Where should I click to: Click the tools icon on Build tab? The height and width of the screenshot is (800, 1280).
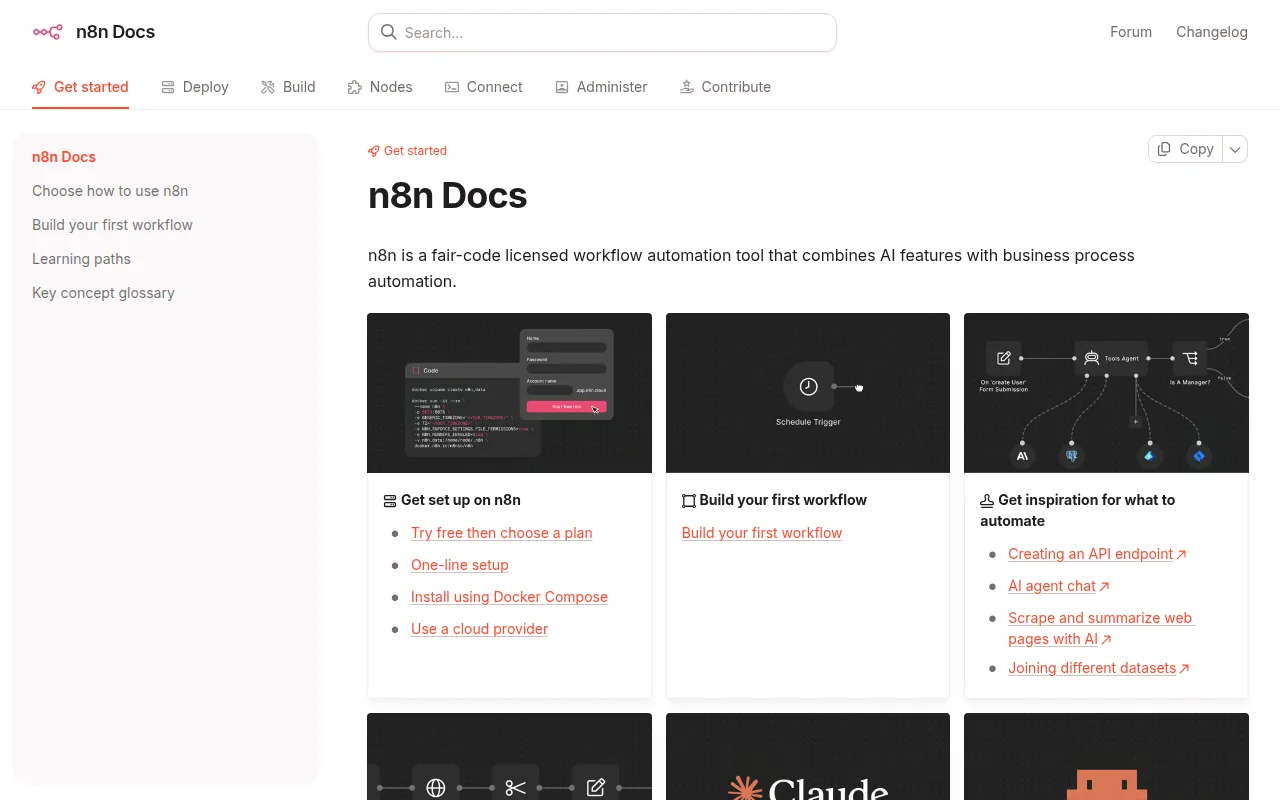tap(268, 87)
